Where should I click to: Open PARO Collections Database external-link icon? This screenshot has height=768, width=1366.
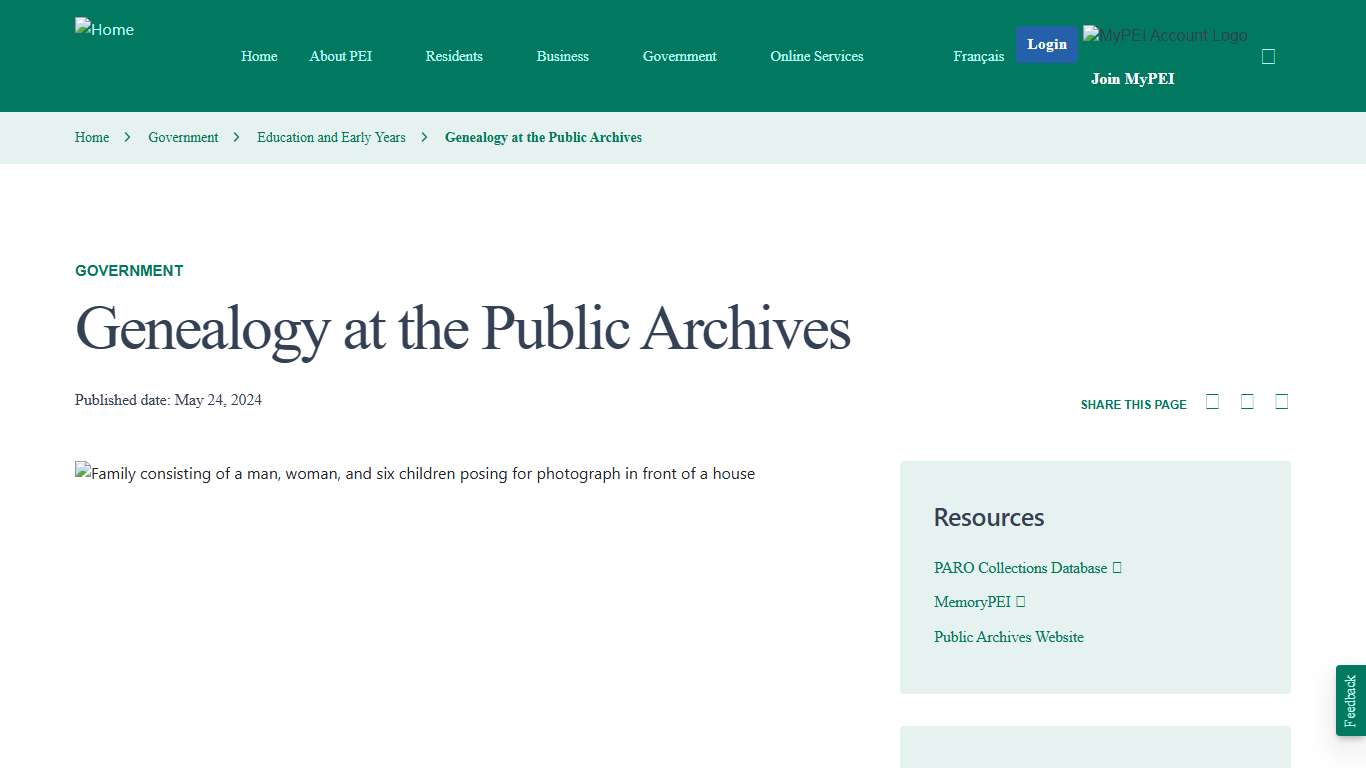pos(1117,567)
